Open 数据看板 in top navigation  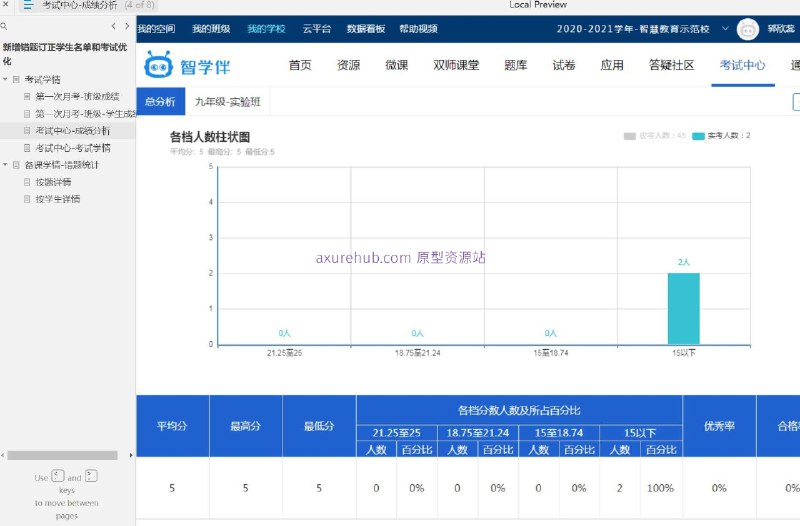point(365,29)
